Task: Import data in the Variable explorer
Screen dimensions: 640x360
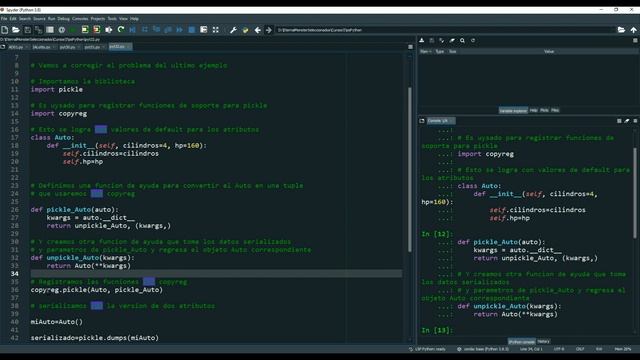Action: (x=422, y=40)
